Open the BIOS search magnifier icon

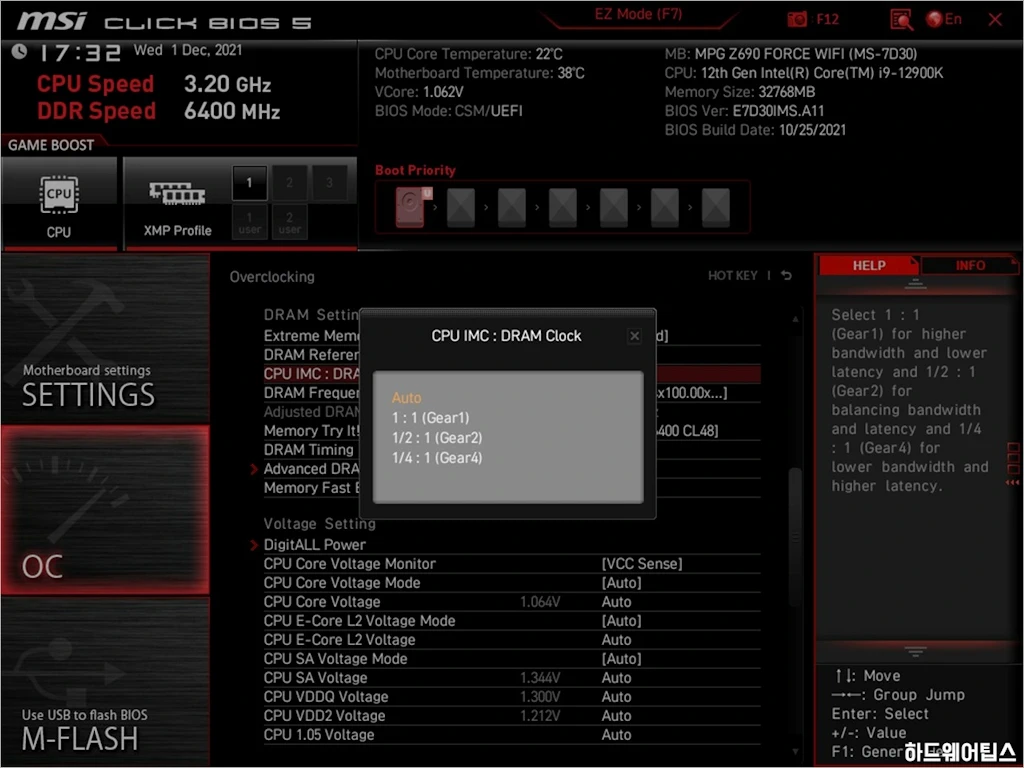coord(901,19)
